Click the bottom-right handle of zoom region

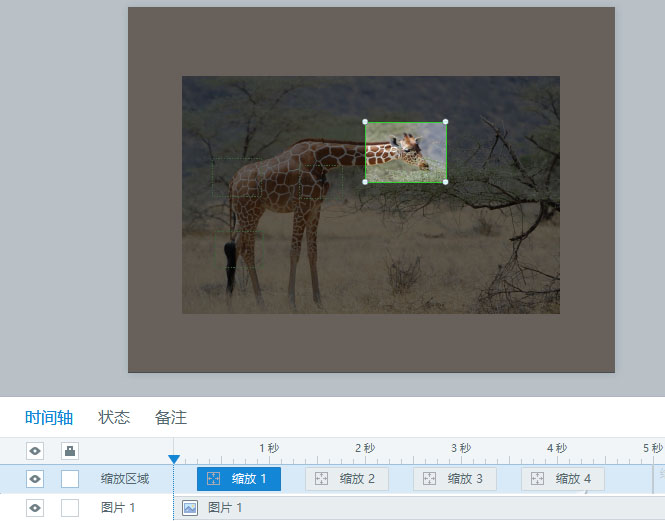445,182
